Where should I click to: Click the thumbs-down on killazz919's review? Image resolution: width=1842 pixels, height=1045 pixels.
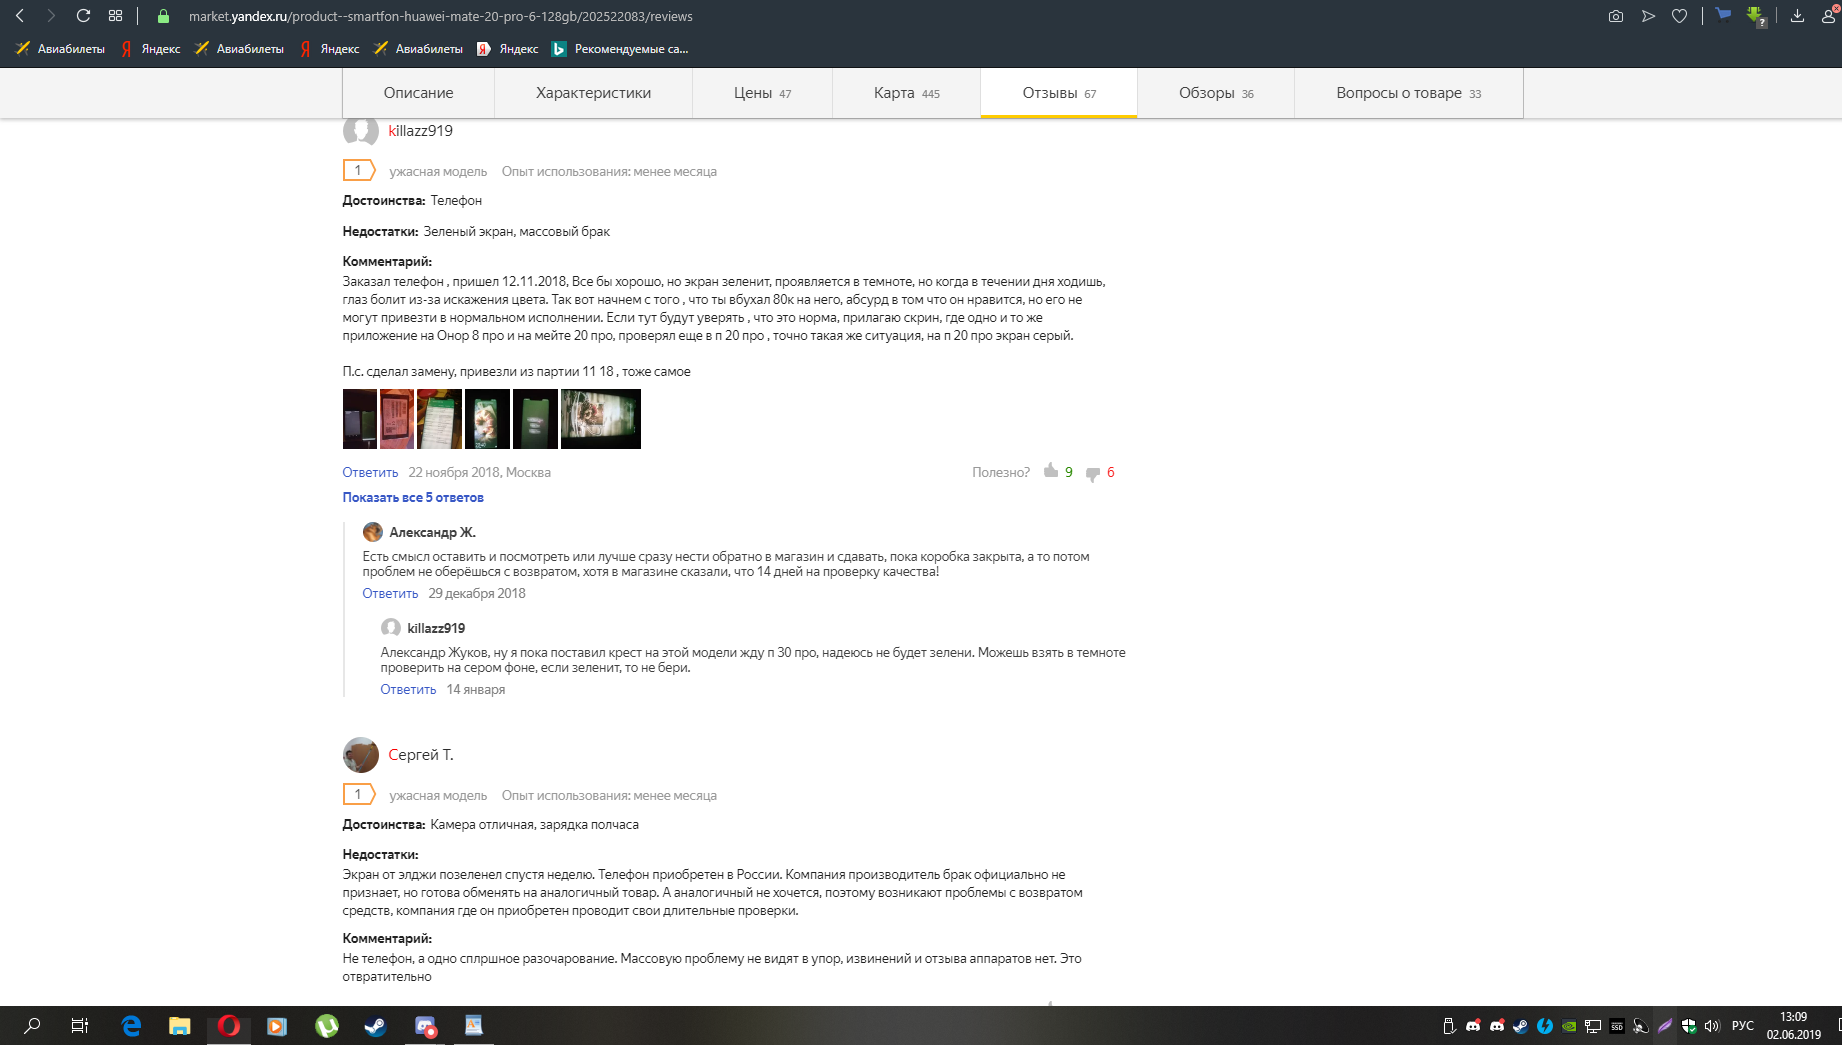[x=1093, y=474]
